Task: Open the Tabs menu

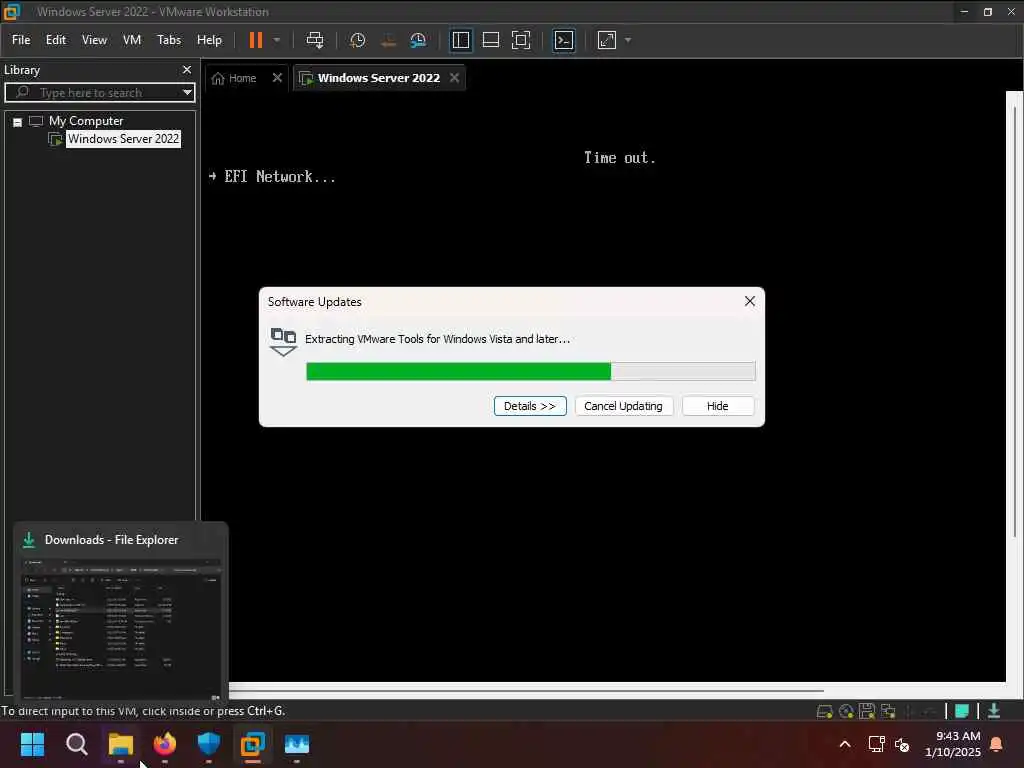Action: [x=169, y=40]
